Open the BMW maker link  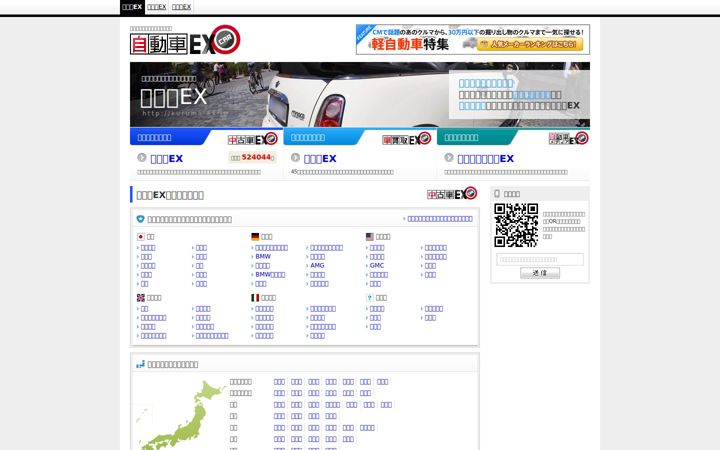263,257
